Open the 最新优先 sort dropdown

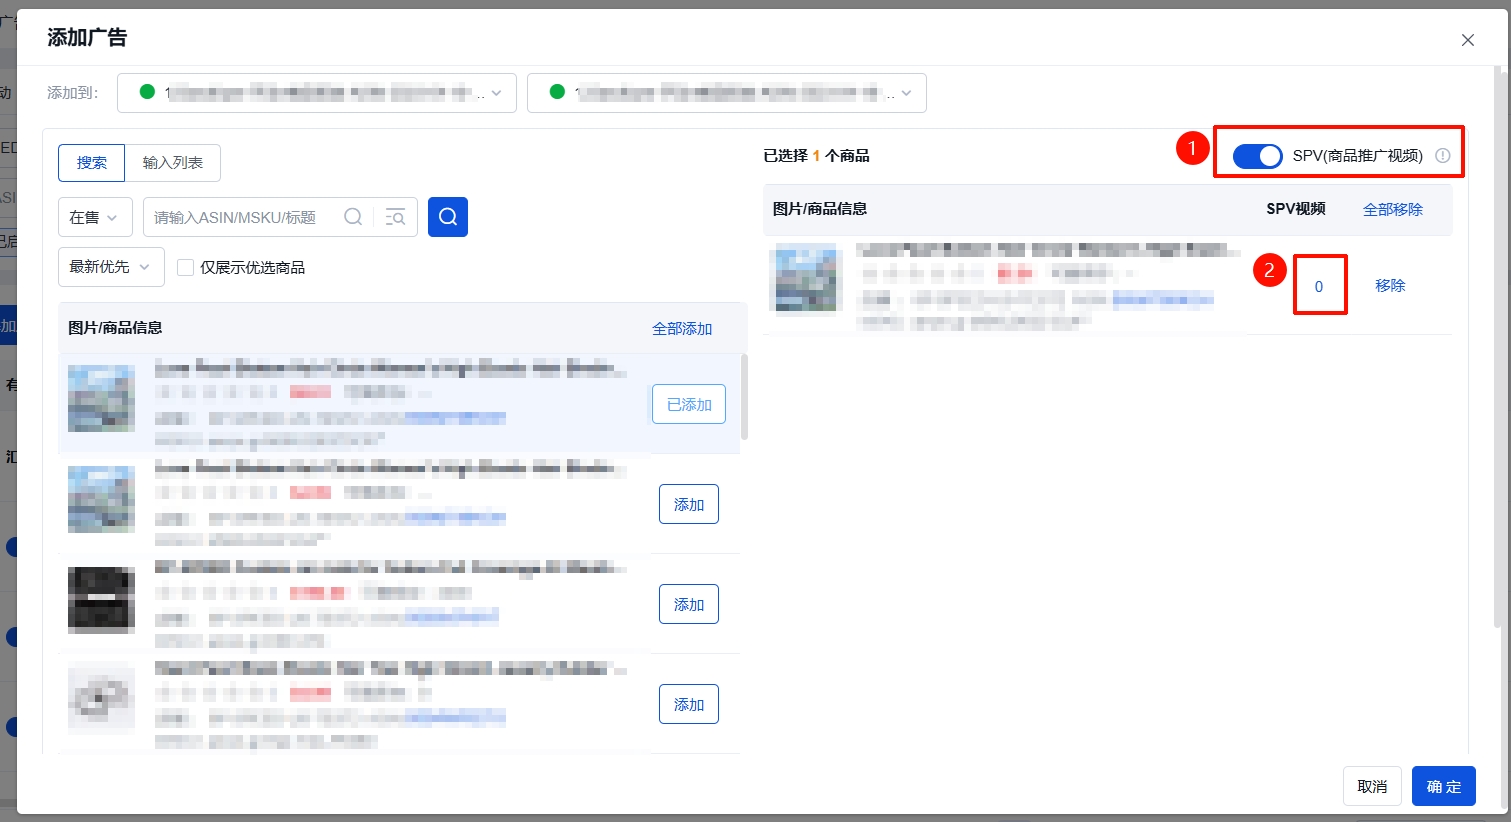(x=110, y=267)
